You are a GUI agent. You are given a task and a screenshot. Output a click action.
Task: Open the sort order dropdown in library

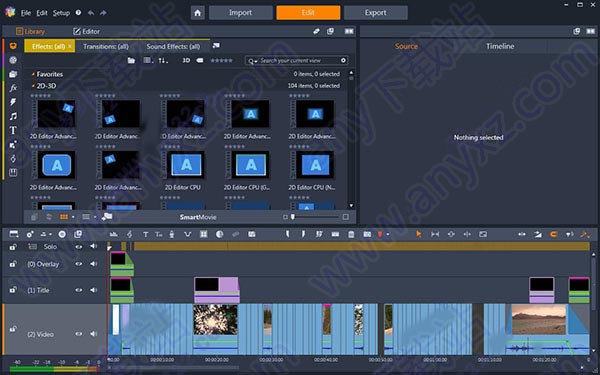coord(163,60)
